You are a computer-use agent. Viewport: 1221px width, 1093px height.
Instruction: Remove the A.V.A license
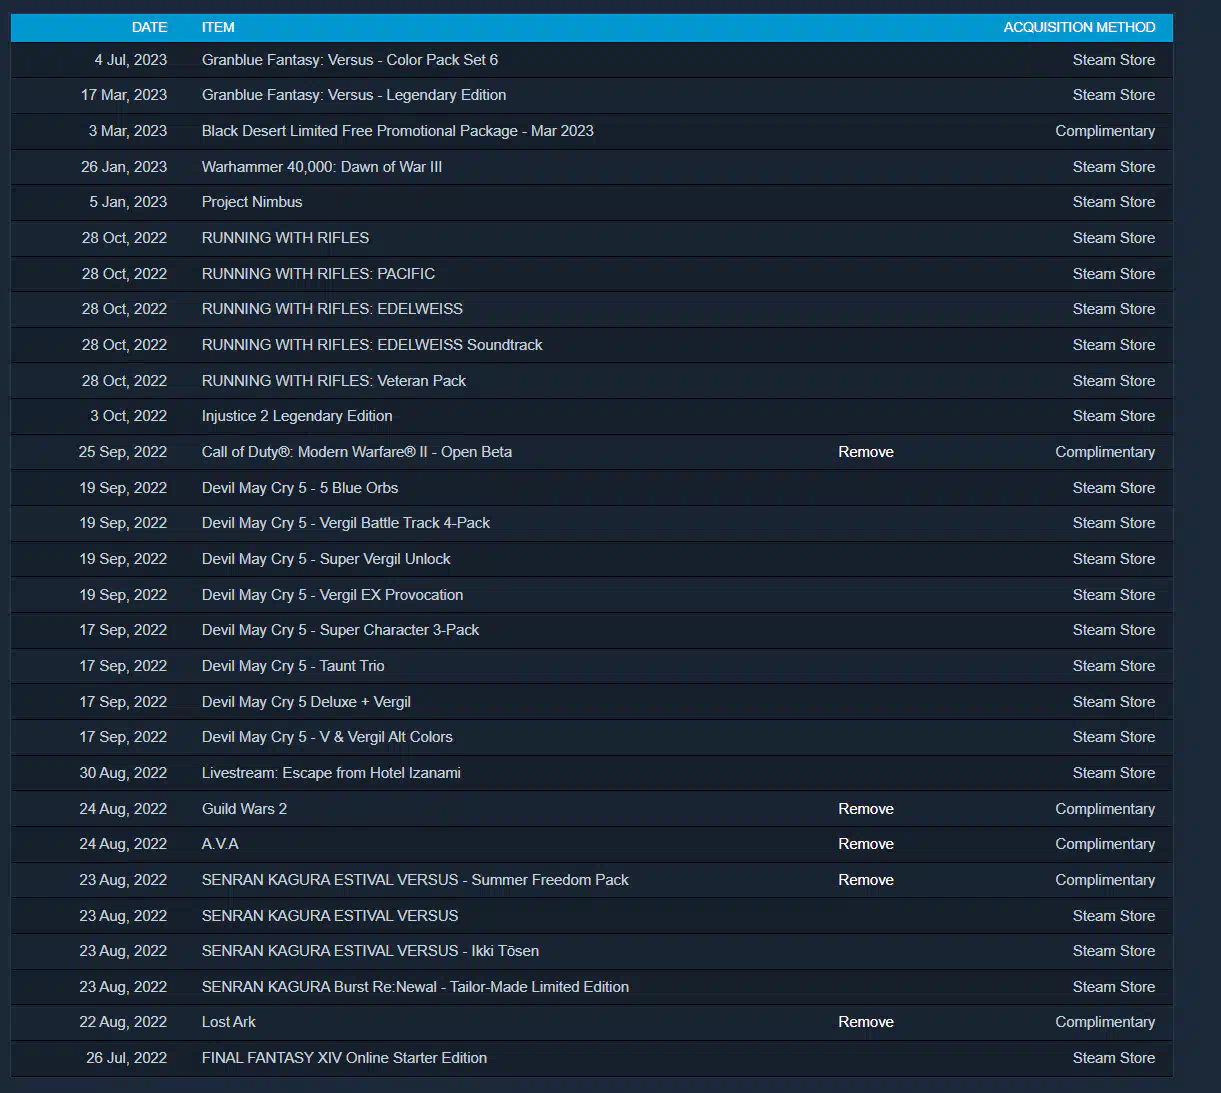(866, 844)
